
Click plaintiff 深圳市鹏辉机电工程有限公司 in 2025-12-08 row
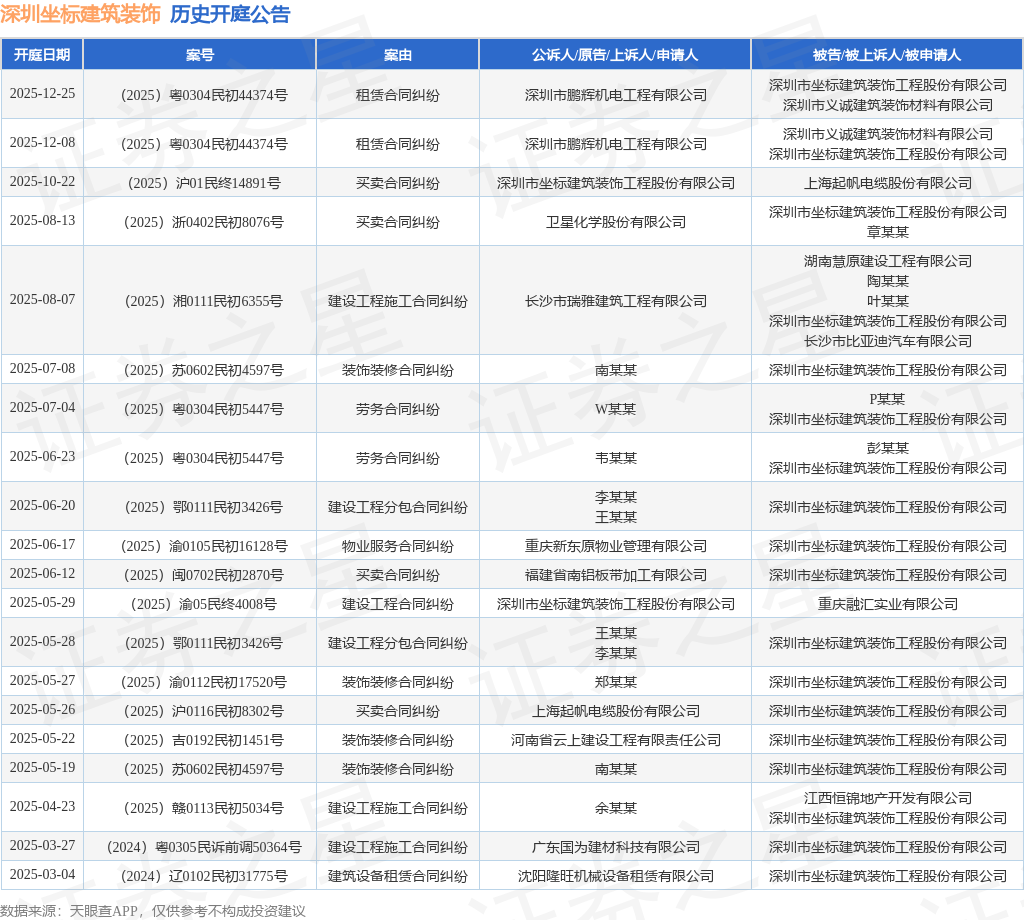(616, 144)
